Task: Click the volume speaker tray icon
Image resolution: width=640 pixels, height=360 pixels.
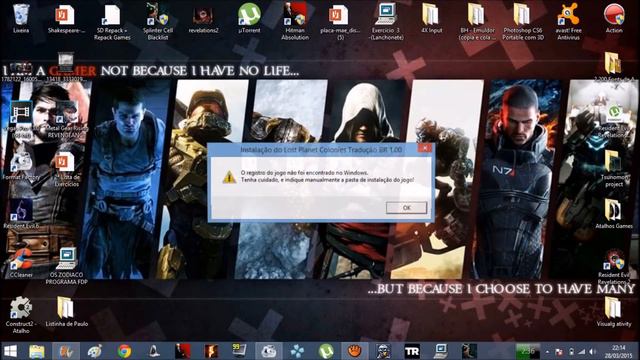Action: point(592,352)
